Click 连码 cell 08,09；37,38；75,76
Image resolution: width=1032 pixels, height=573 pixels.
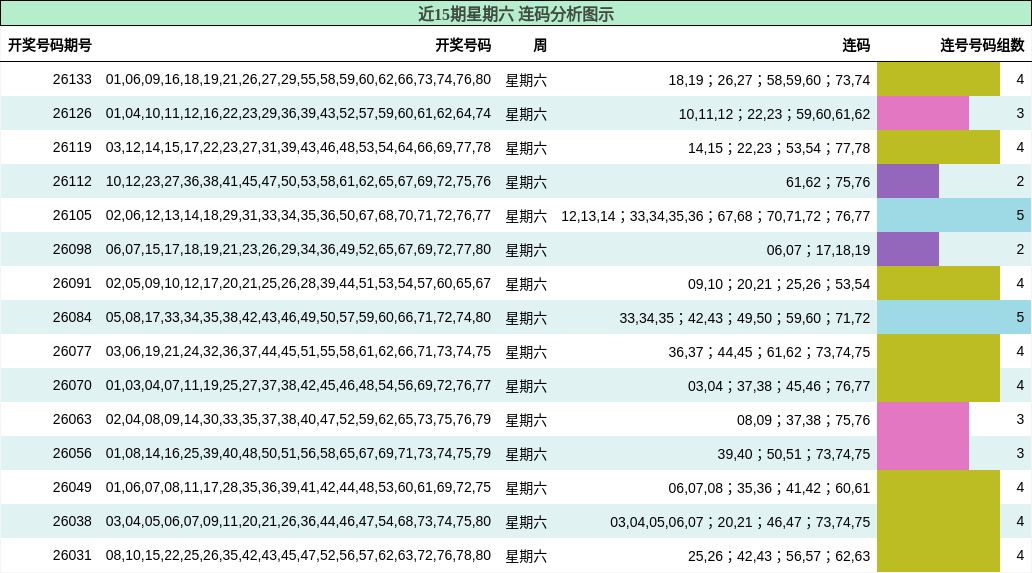(x=804, y=420)
